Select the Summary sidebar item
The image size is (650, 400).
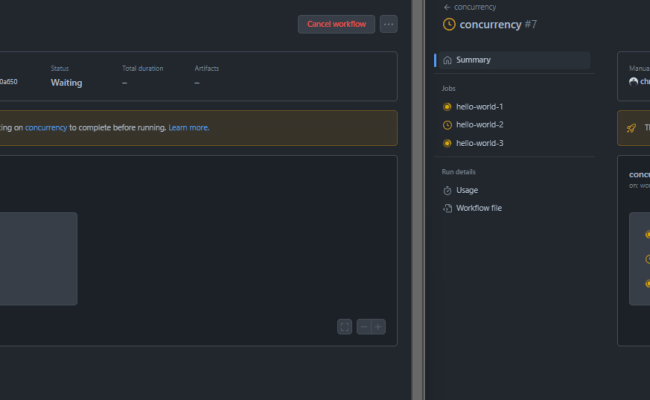(512, 60)
